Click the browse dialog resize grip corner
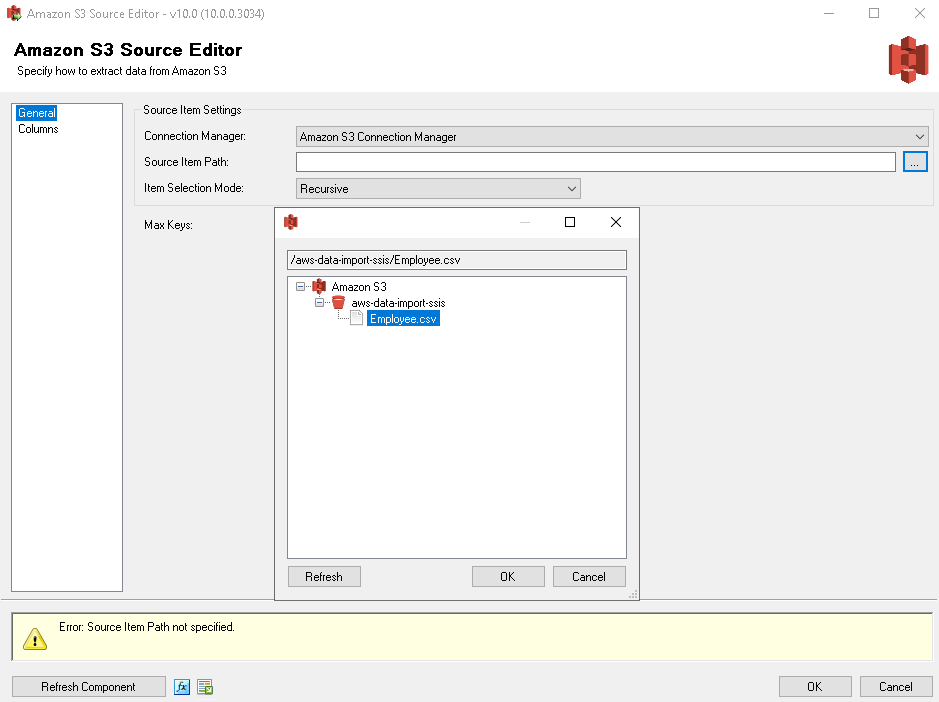The image size is (939, 702). [x=633, y=594]
